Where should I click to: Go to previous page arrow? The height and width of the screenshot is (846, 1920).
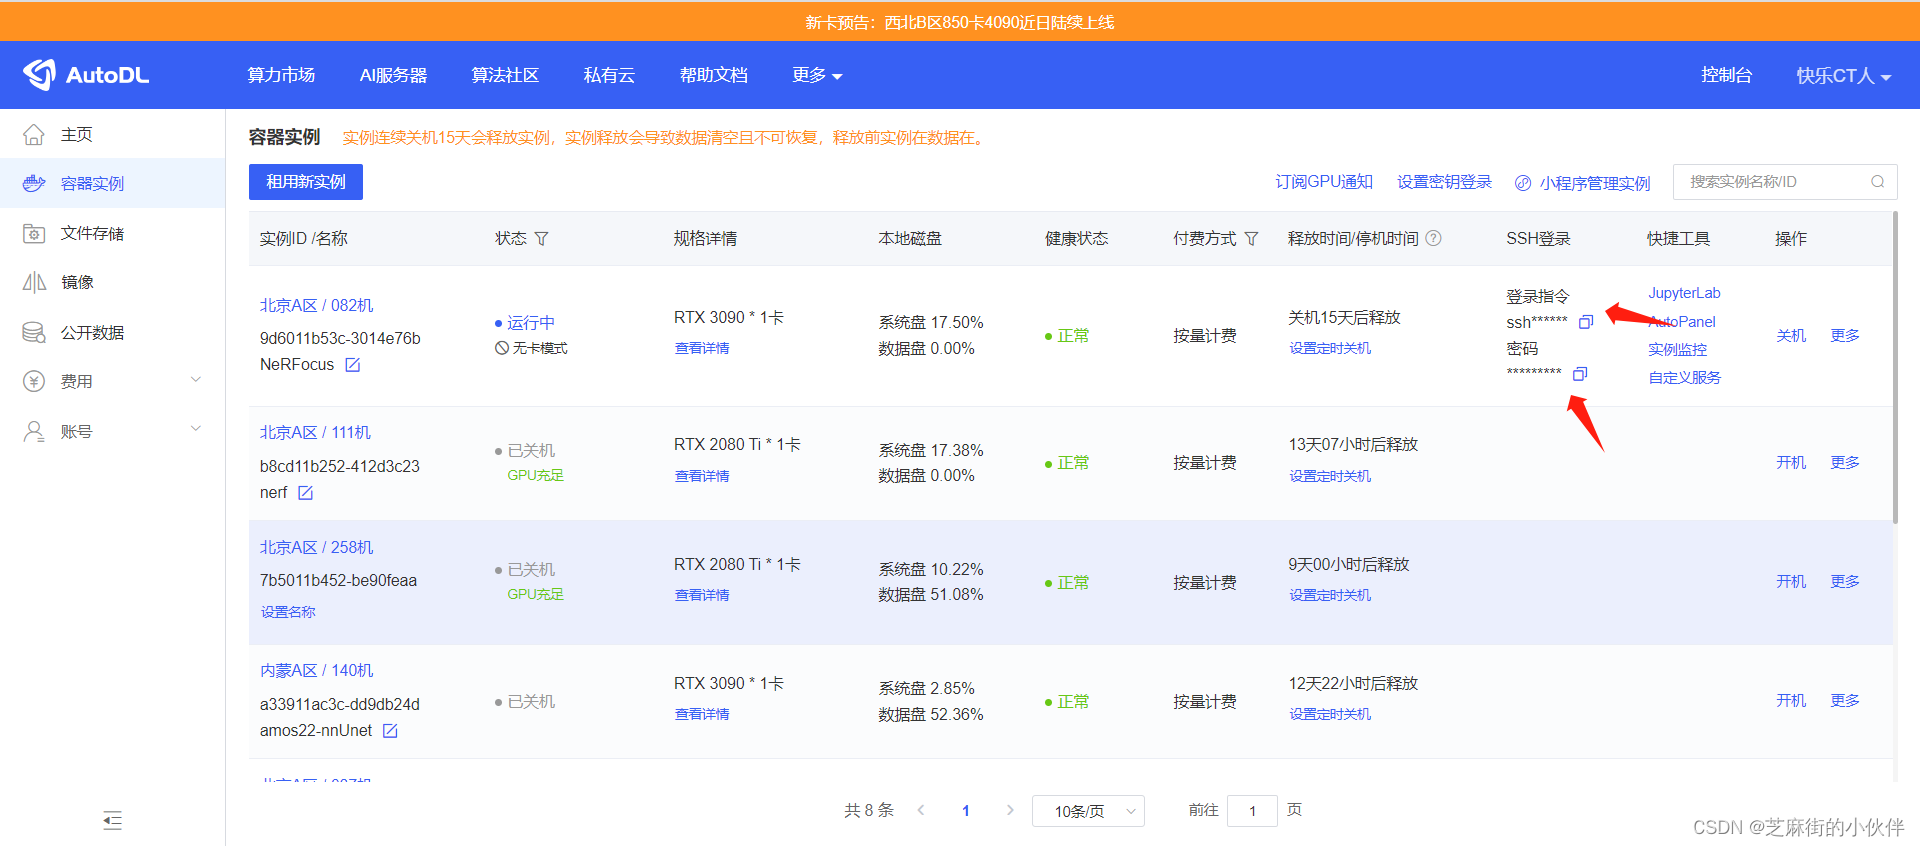pyautogui.click(x=921, y=810)
